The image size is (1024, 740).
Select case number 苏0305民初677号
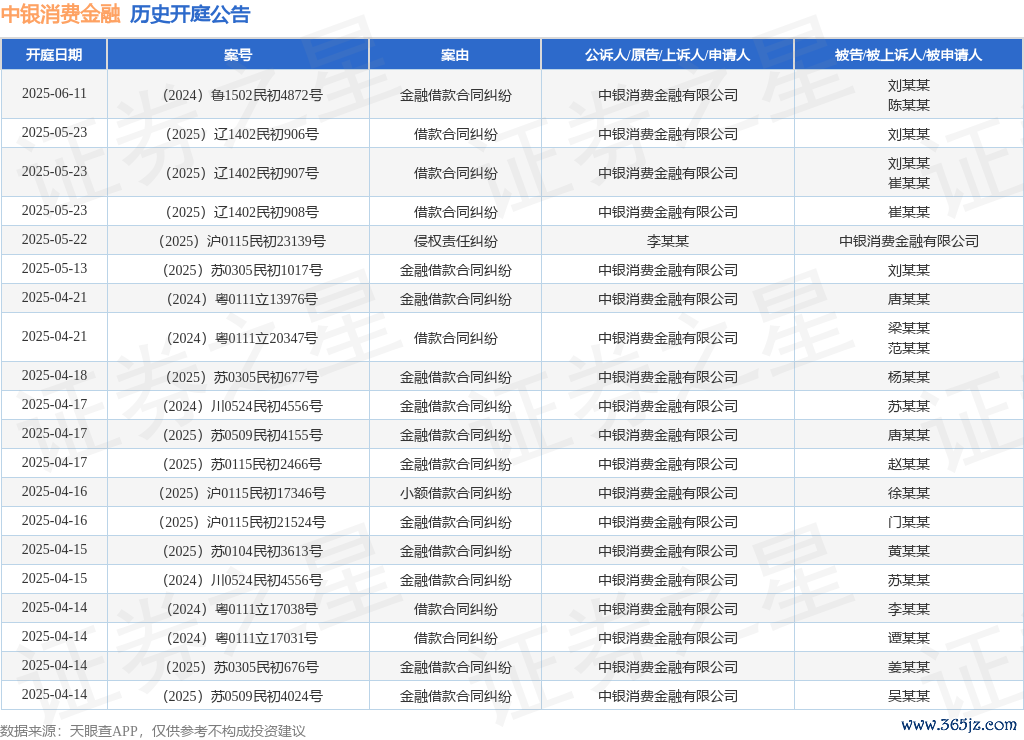point(242,378)
